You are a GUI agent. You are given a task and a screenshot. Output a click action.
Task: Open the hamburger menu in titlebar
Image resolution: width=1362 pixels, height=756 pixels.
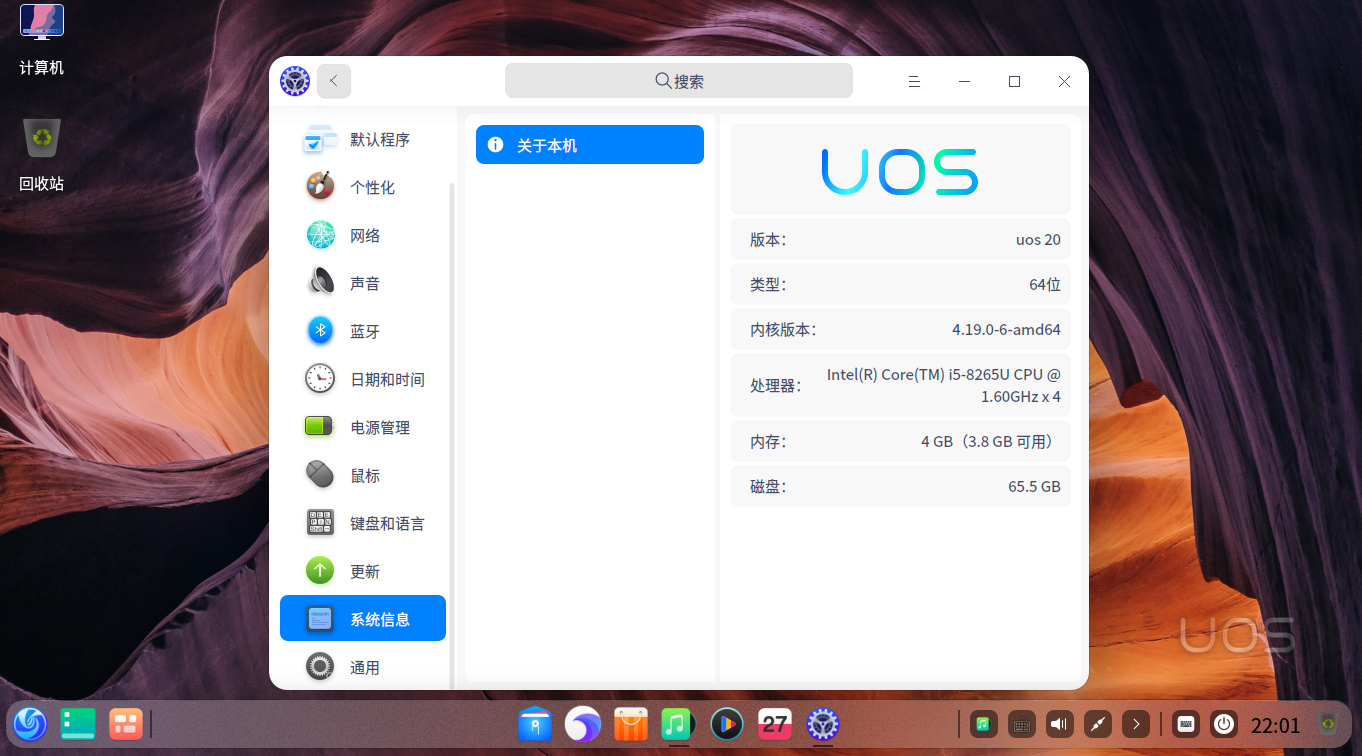[x=914, y=81]
